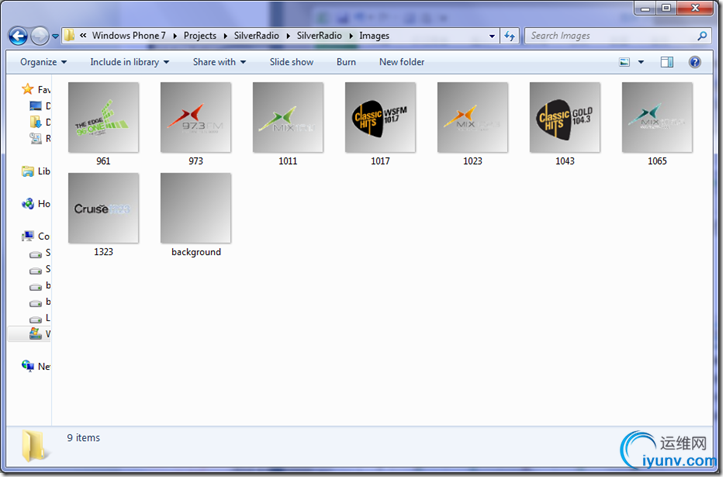
Task: Open the recent locations dropdown arrow
Action: point(55,36)
